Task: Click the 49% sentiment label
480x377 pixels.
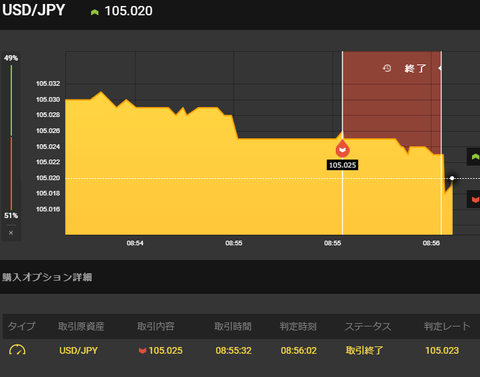Action: tap(11, 58)
